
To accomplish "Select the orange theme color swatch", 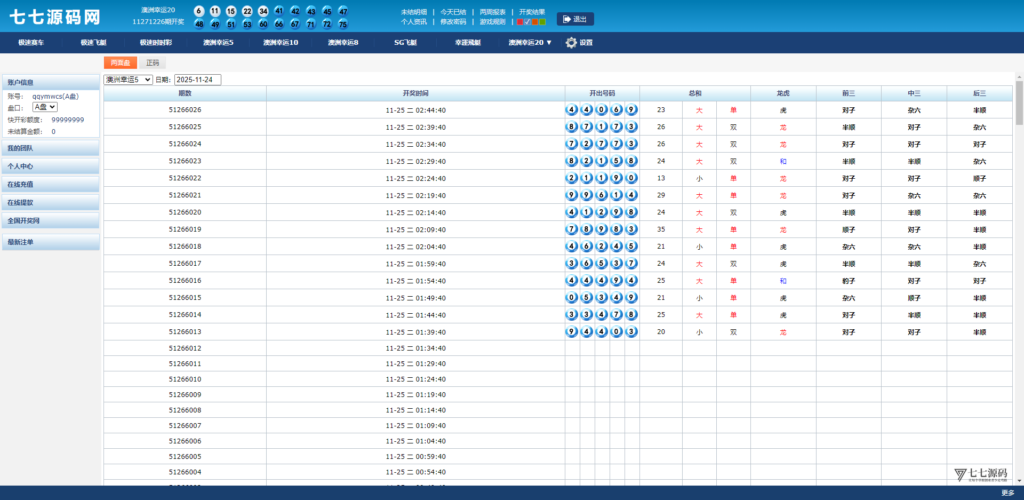I will click(x=535, y=21).
